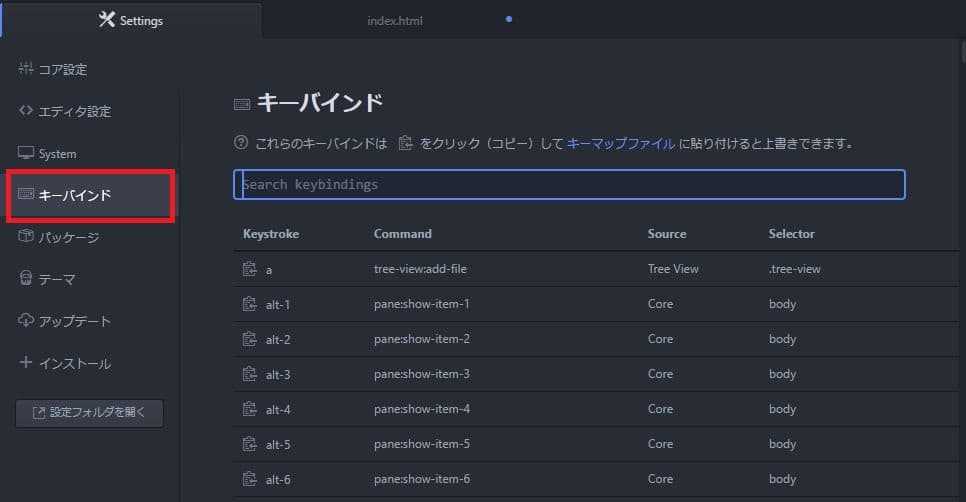The image size is (966, 502).
Task: Copy the alt-4 keybinding via clipboard icon
Action: pyautogui.click(x=250, y=409)
